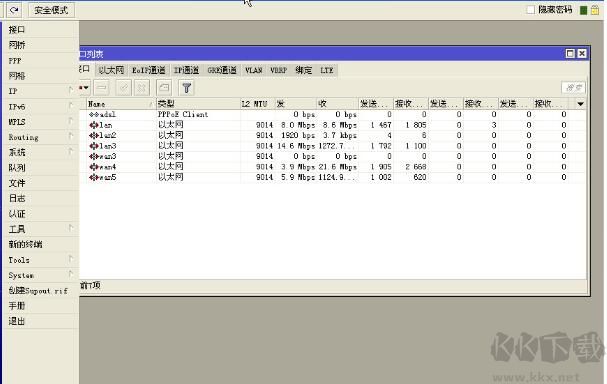Sort by the Name column header
This screenshot has height=384, width=607.
(x=120, y=104)
